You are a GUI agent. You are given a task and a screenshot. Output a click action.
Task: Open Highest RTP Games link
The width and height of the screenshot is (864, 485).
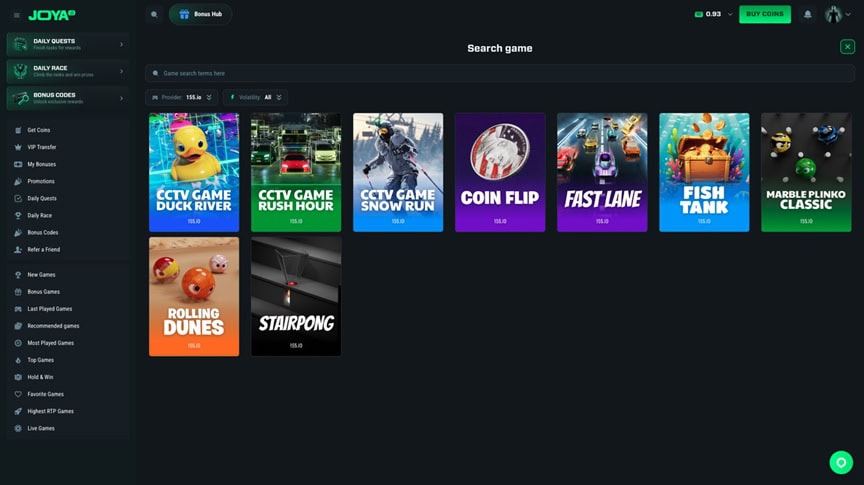pos(51,411)
